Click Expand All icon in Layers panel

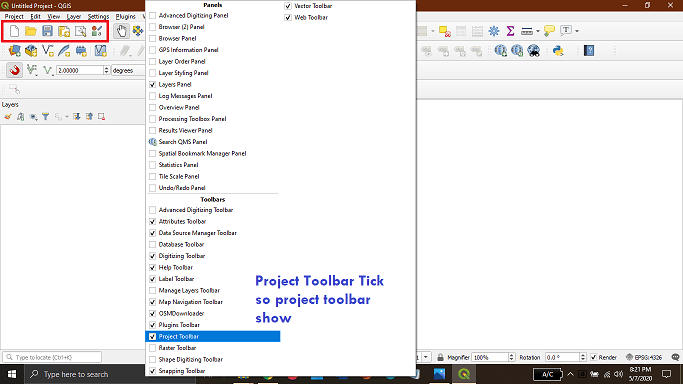[77, 117]
